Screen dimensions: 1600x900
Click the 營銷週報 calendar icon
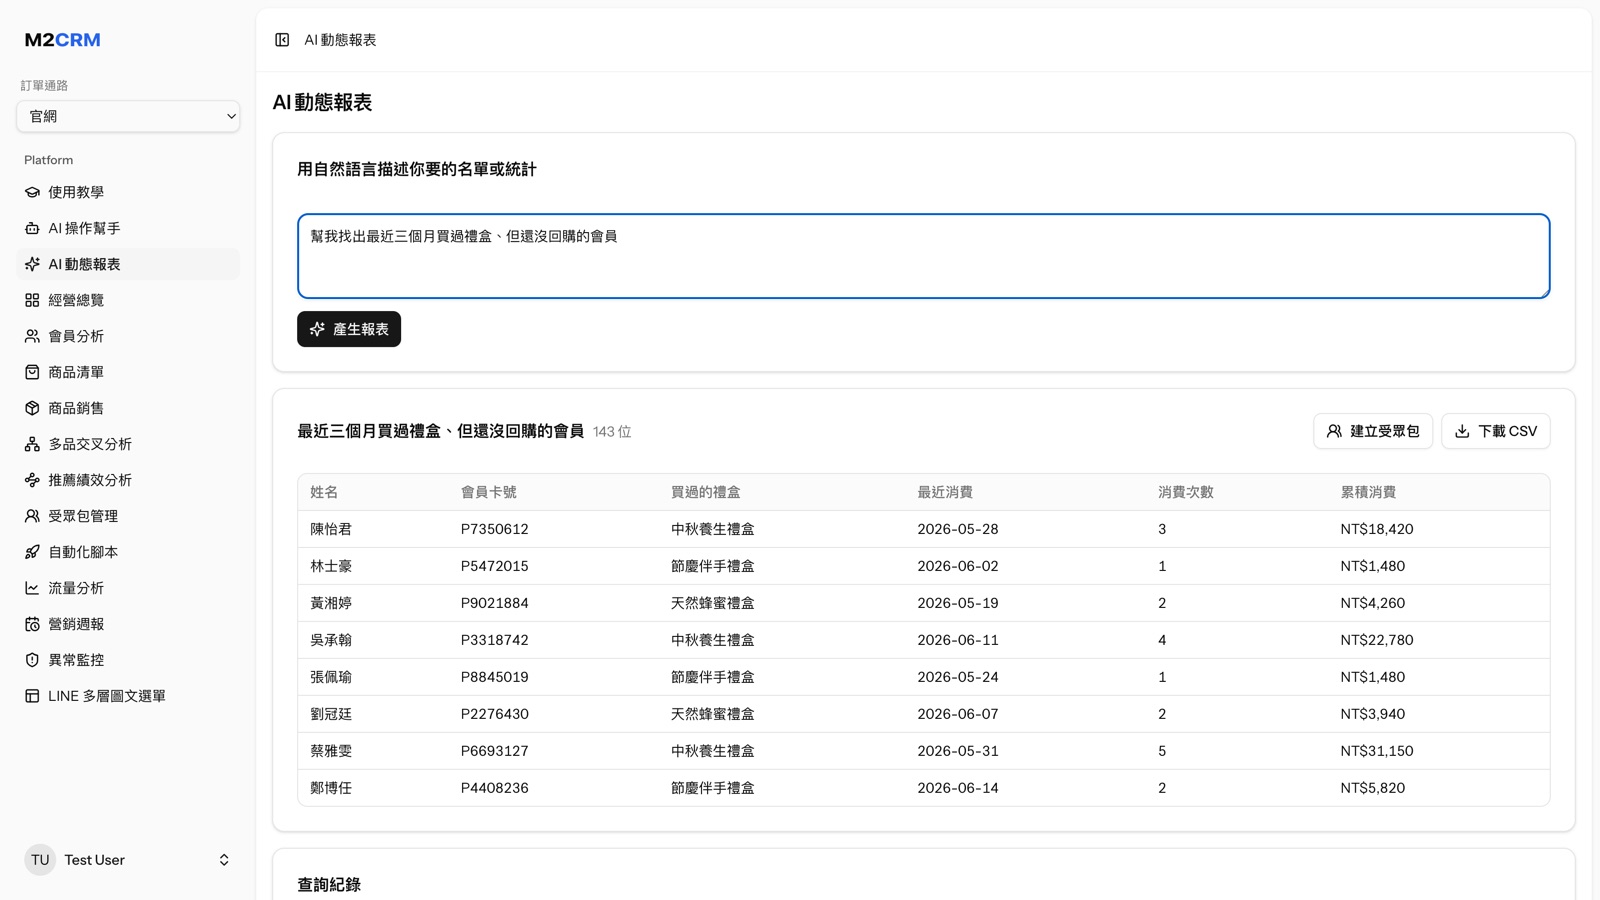(x=32, y=624)
